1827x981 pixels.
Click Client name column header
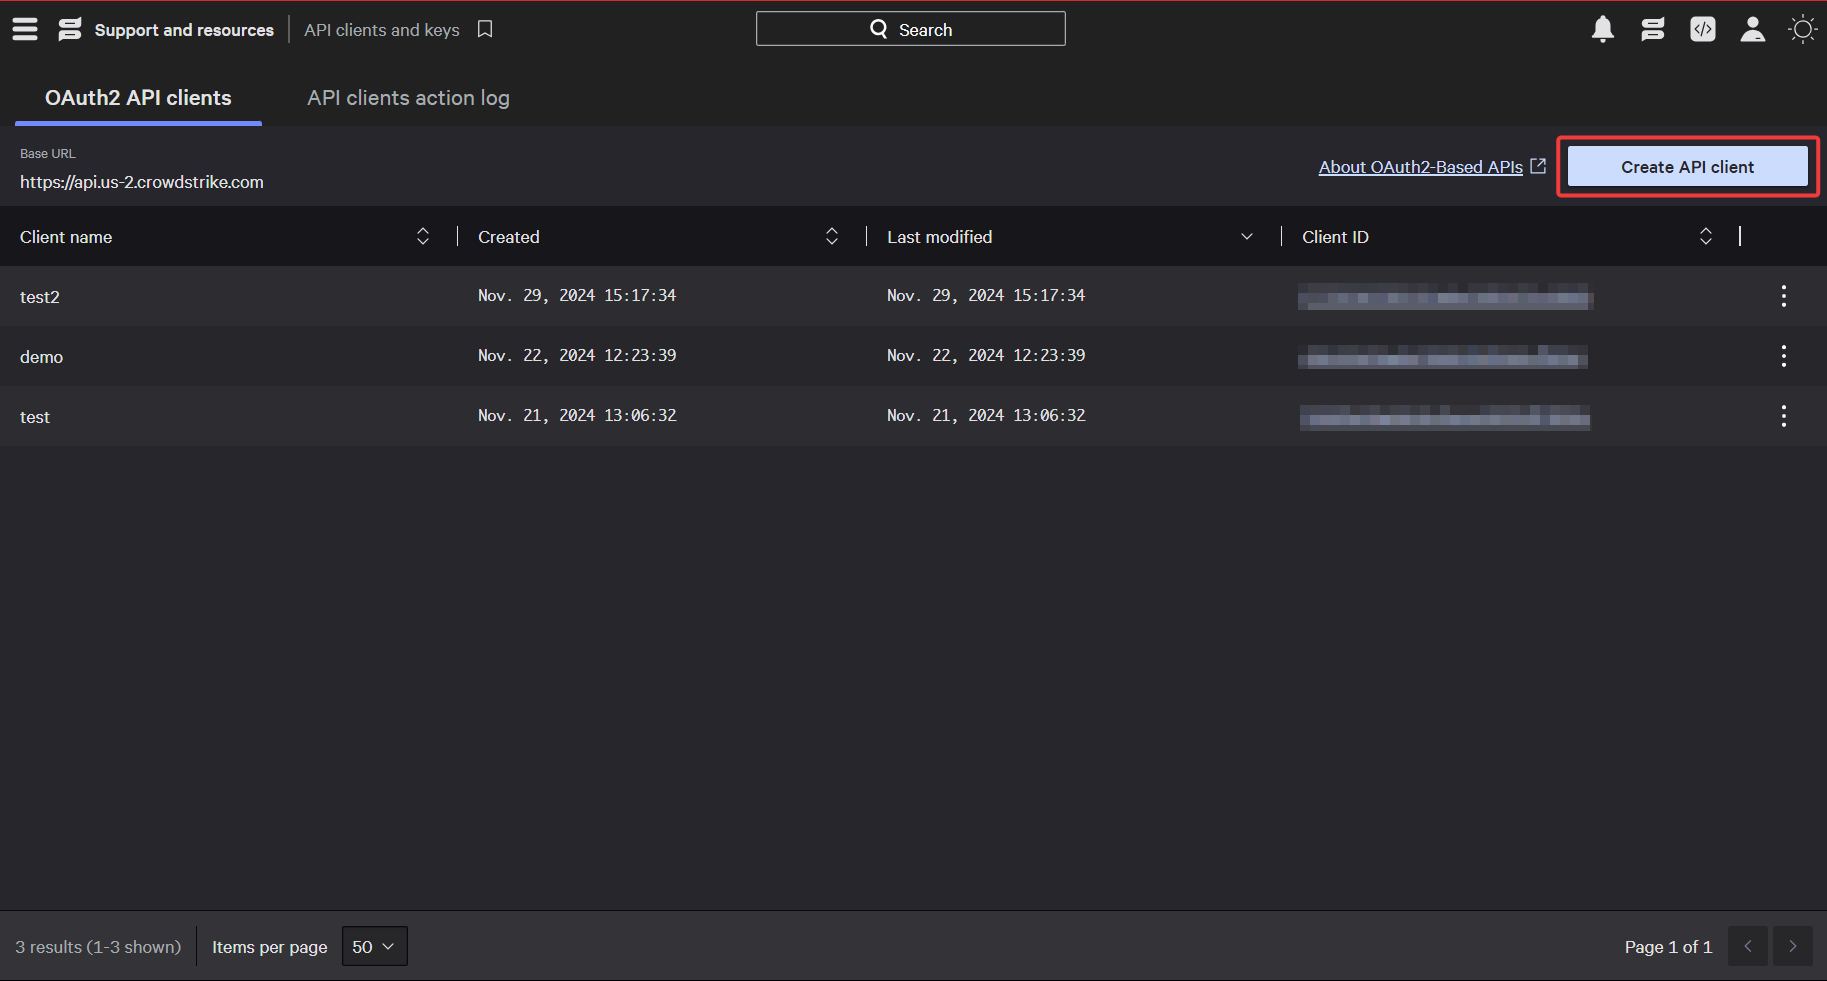pyautogui.click(x=66, y=237)
